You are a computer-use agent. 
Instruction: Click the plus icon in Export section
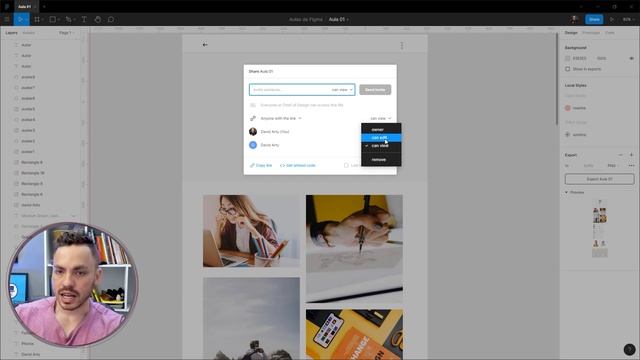pyautogui.click(x=631, y=155)
